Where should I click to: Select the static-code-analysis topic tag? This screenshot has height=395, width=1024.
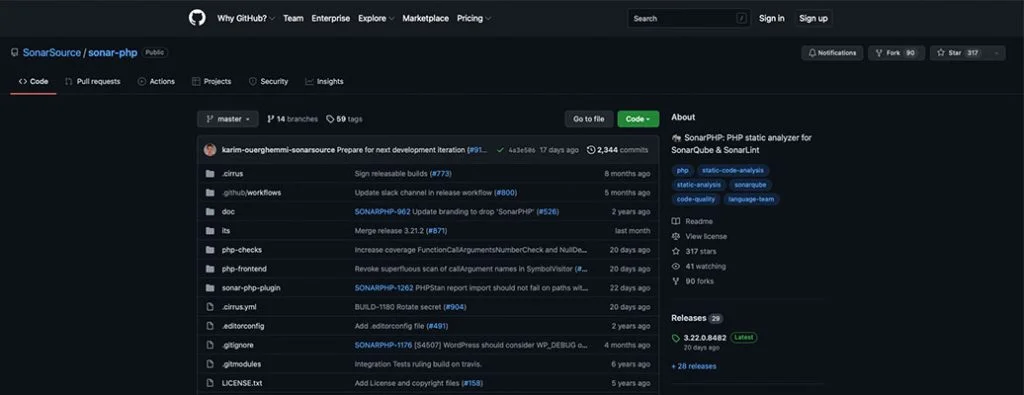732,170
